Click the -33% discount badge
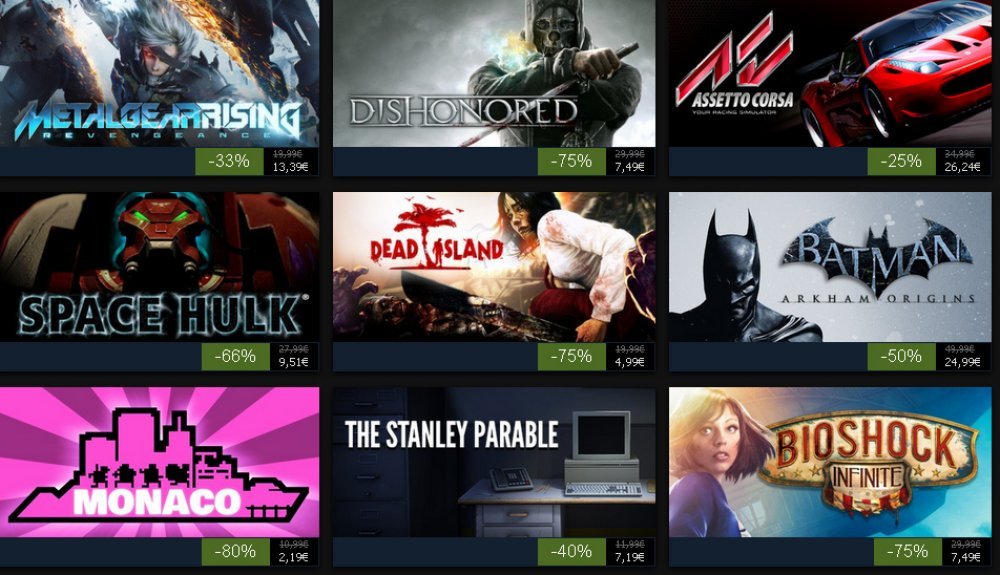The image size is (1000, 575). tap(229, 161)
